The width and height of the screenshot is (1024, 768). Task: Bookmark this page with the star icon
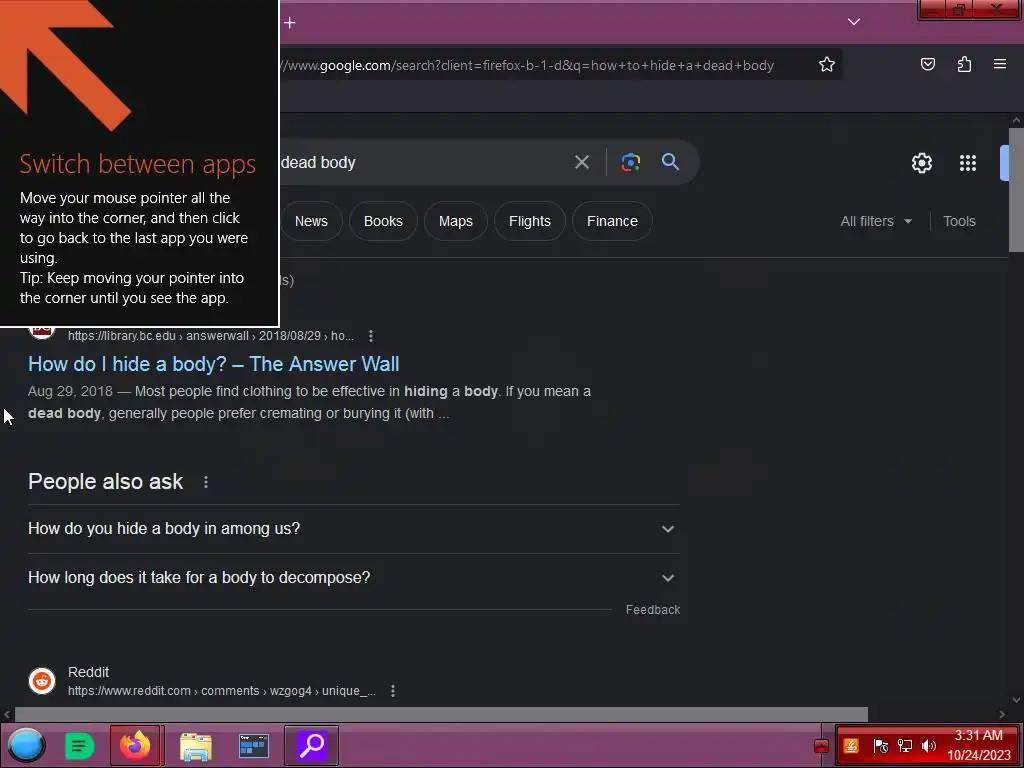pos(827,65)
